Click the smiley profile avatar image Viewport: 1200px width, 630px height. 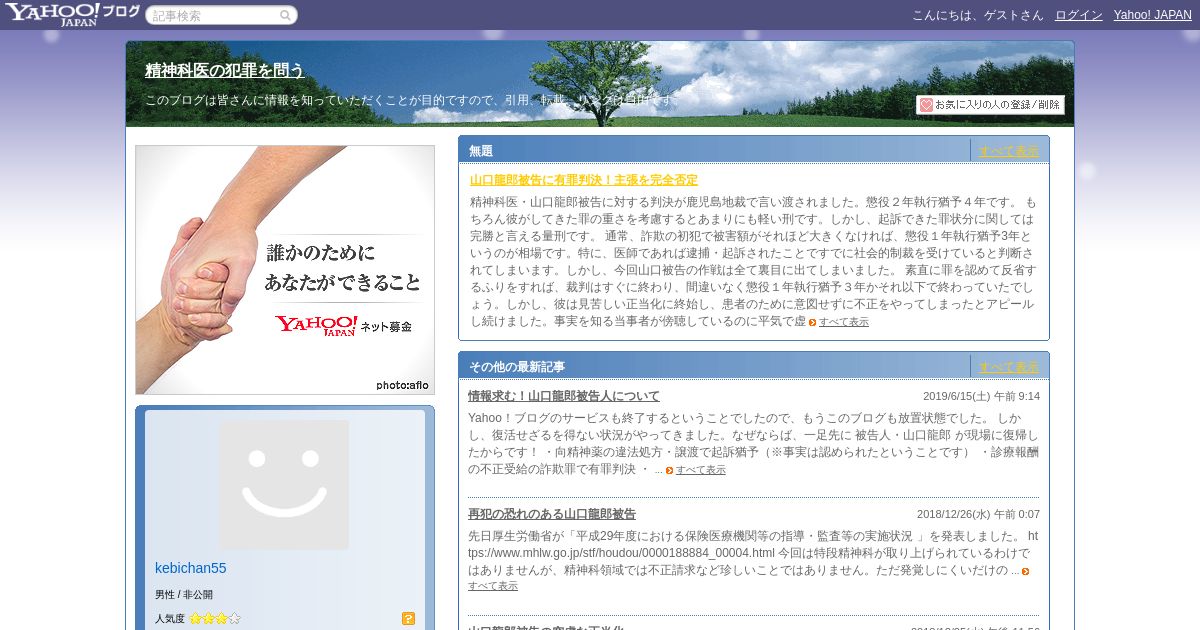pos(284,484)
